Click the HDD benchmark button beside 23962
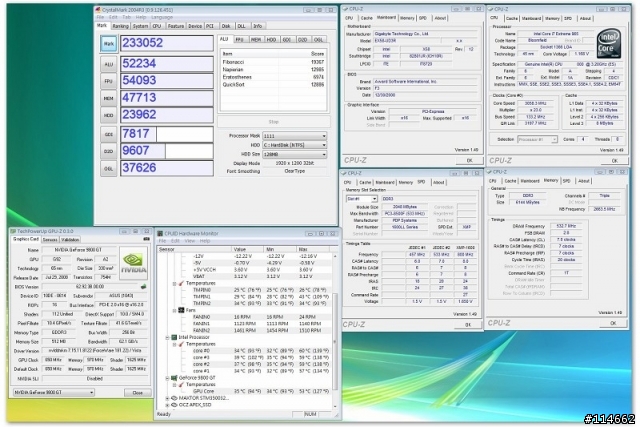Viewport: 640px width, 427px height. 109,116
